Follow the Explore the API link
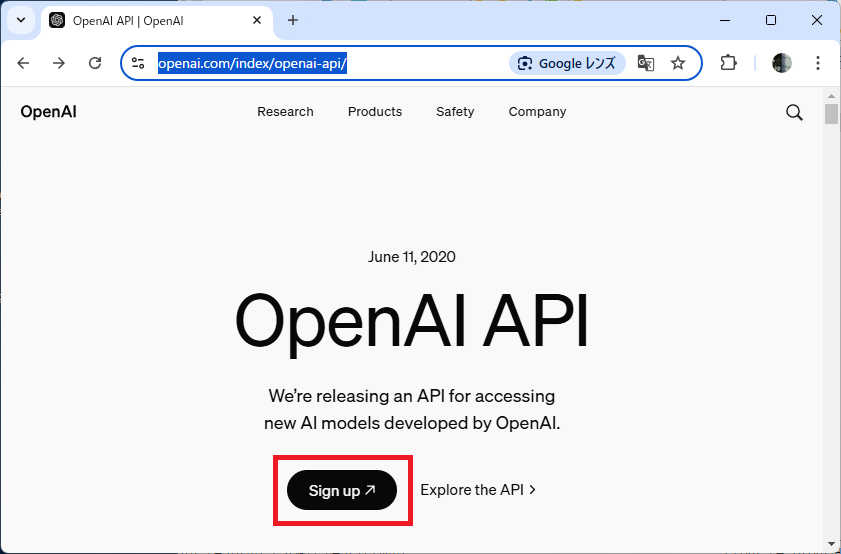This screenshot has height=554, width=841. 478,490
